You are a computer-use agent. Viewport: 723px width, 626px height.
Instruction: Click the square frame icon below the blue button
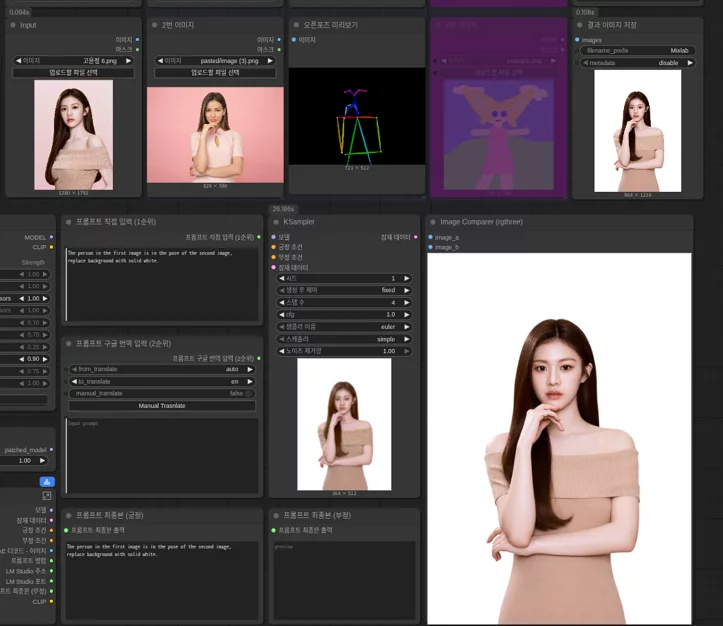coord(47,496)
